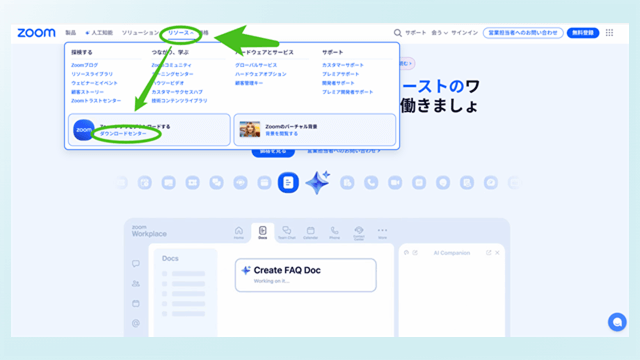This screenshot has width=640, height=360.
Task: Open the search magnifier in the header
Action: [x=398, y=33]
